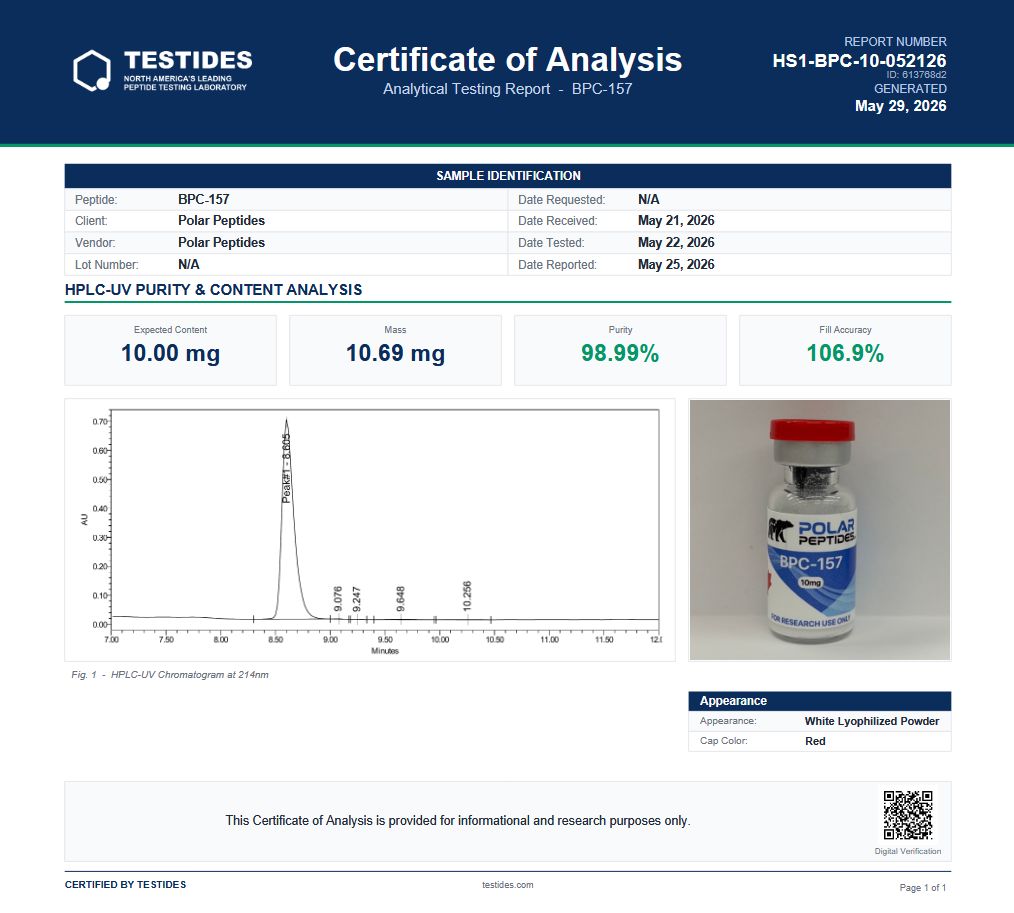Screen dimensions: 1014x913
Task: Open the vial photo thumbnail
Action: coord(819,530)
